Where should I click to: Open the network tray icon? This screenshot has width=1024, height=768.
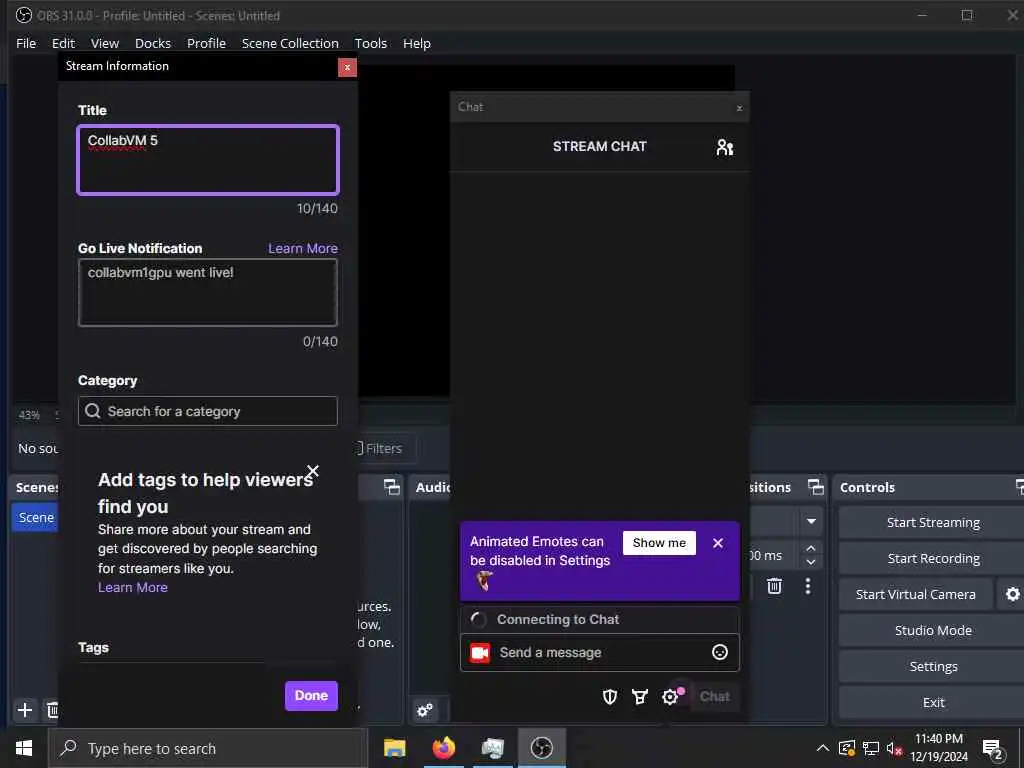pyautogui.click(x=870, y=748)
